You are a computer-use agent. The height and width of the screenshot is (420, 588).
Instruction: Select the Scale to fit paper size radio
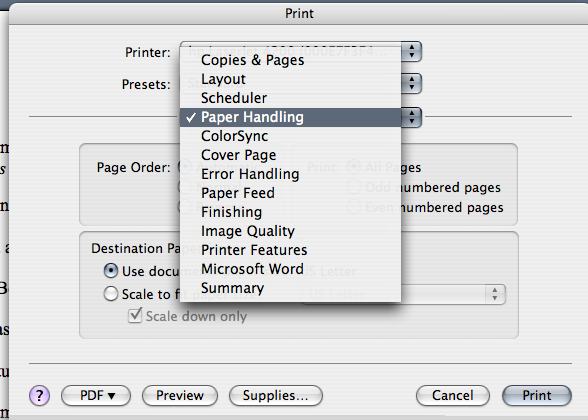111,294
